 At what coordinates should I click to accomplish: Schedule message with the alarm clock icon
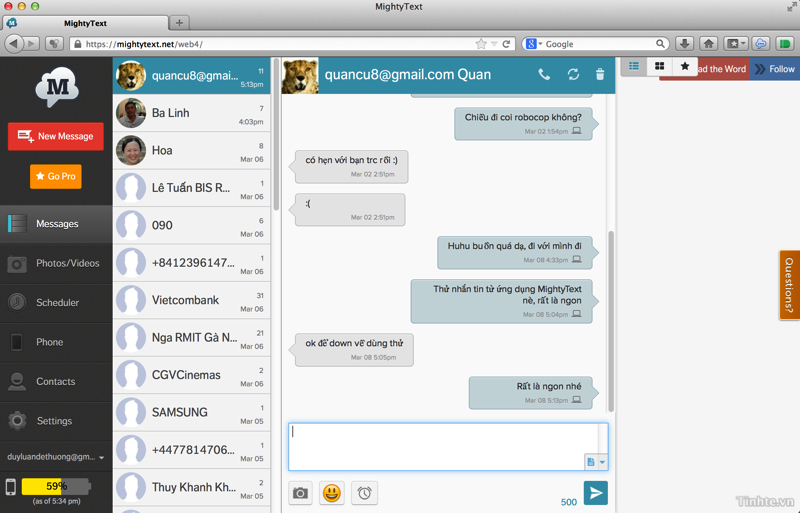(x=365, y=493)
